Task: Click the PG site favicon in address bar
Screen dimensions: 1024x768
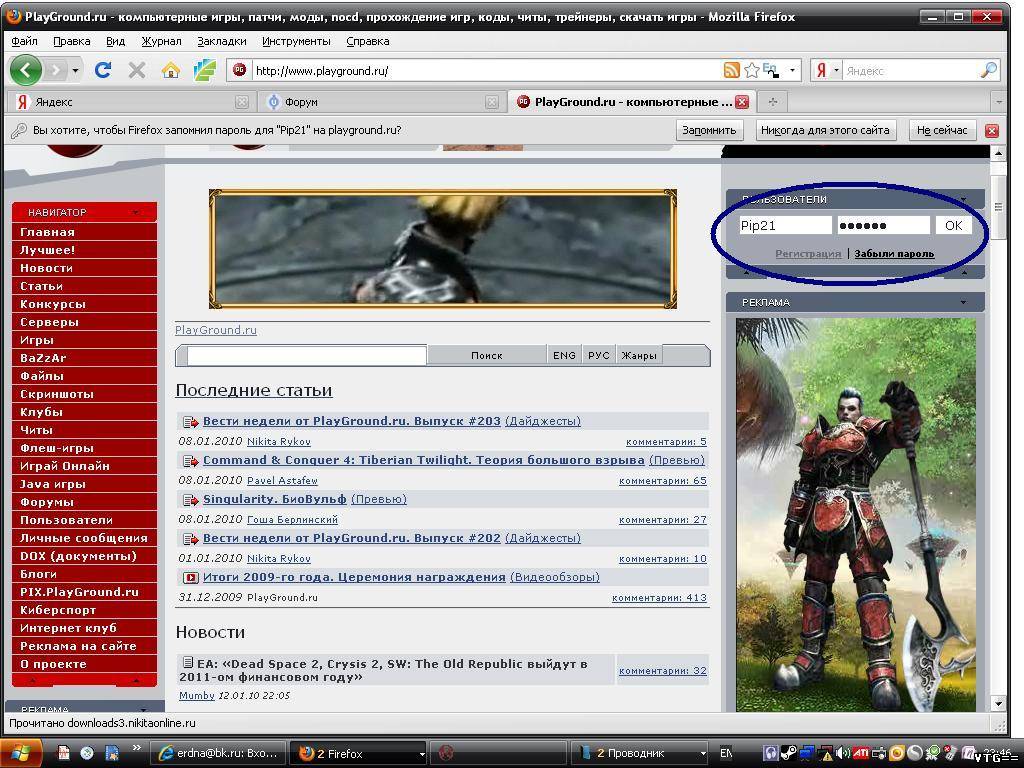Action: [x=240, y=70]
